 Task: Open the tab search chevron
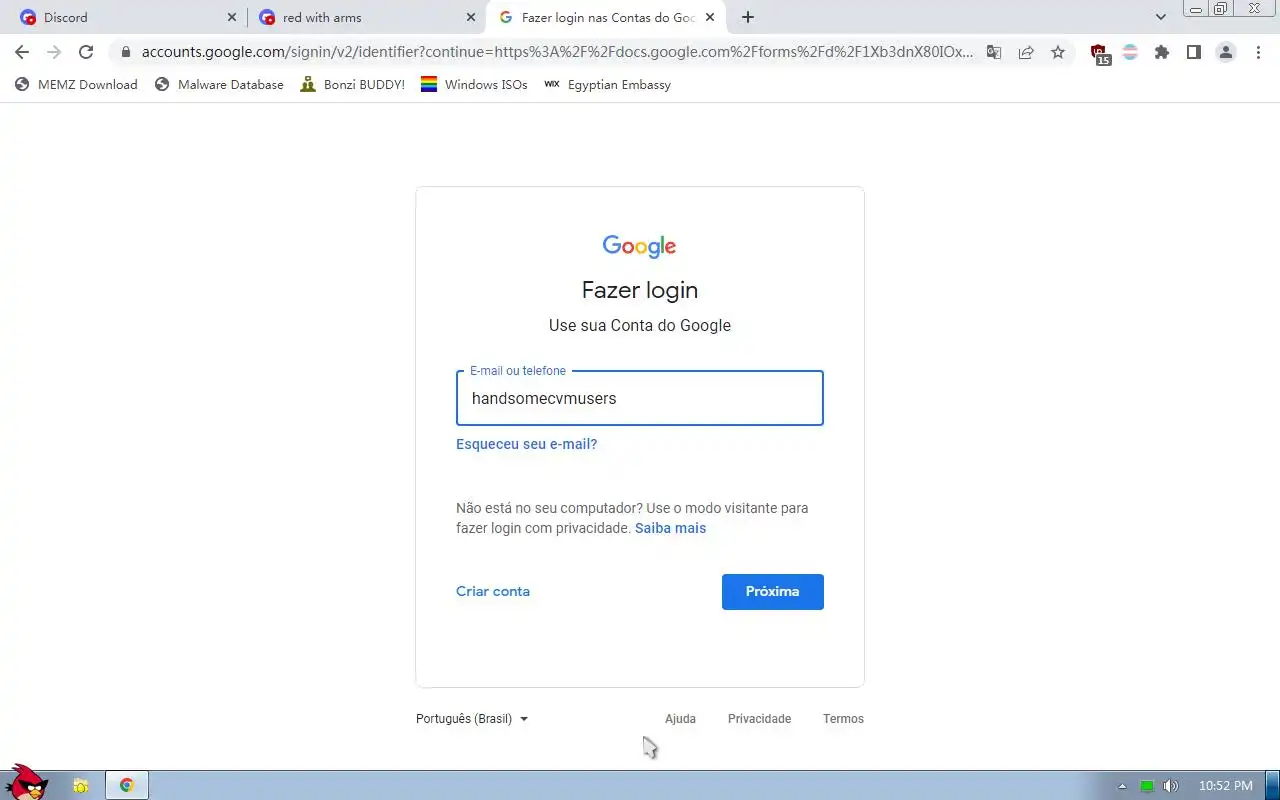click(1161, 17)
